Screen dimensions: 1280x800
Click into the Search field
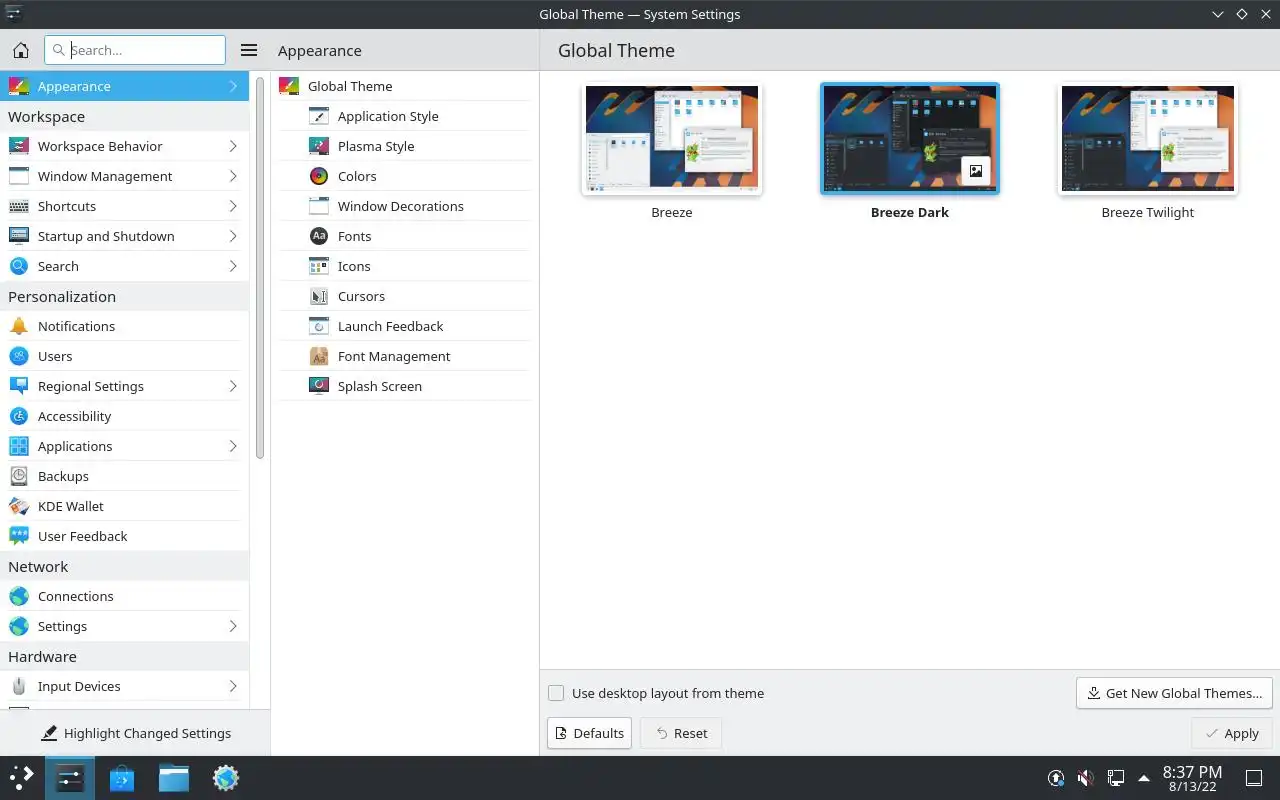click(135, 50)
